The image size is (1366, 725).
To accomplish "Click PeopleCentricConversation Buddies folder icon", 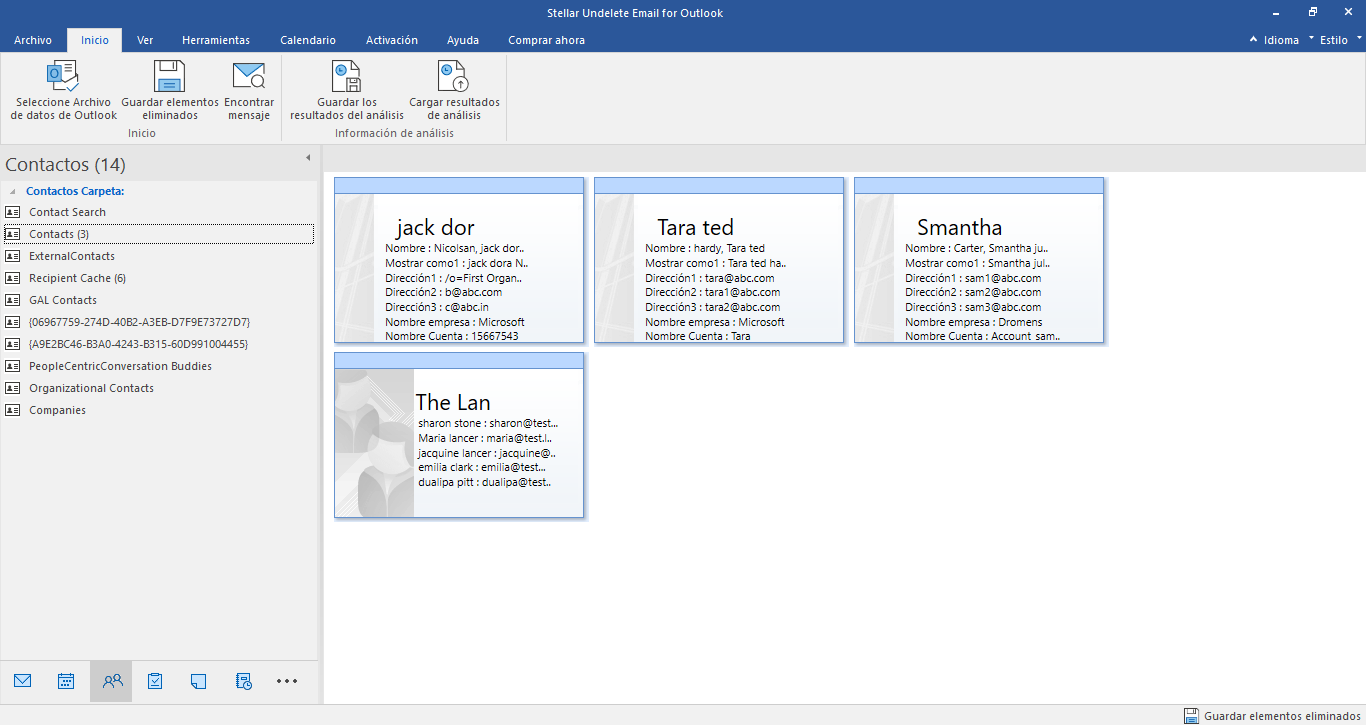I will coord(13,366).
